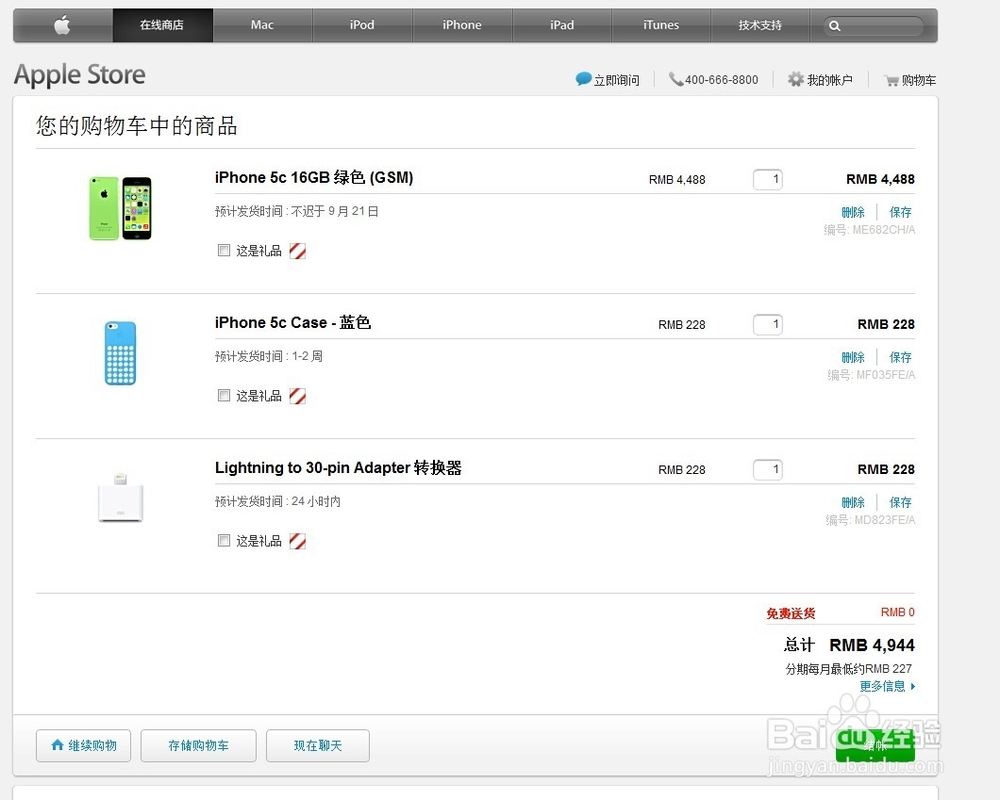
Task: Click the green iPhone 5c product thumbnail
Action: (120, 208)
